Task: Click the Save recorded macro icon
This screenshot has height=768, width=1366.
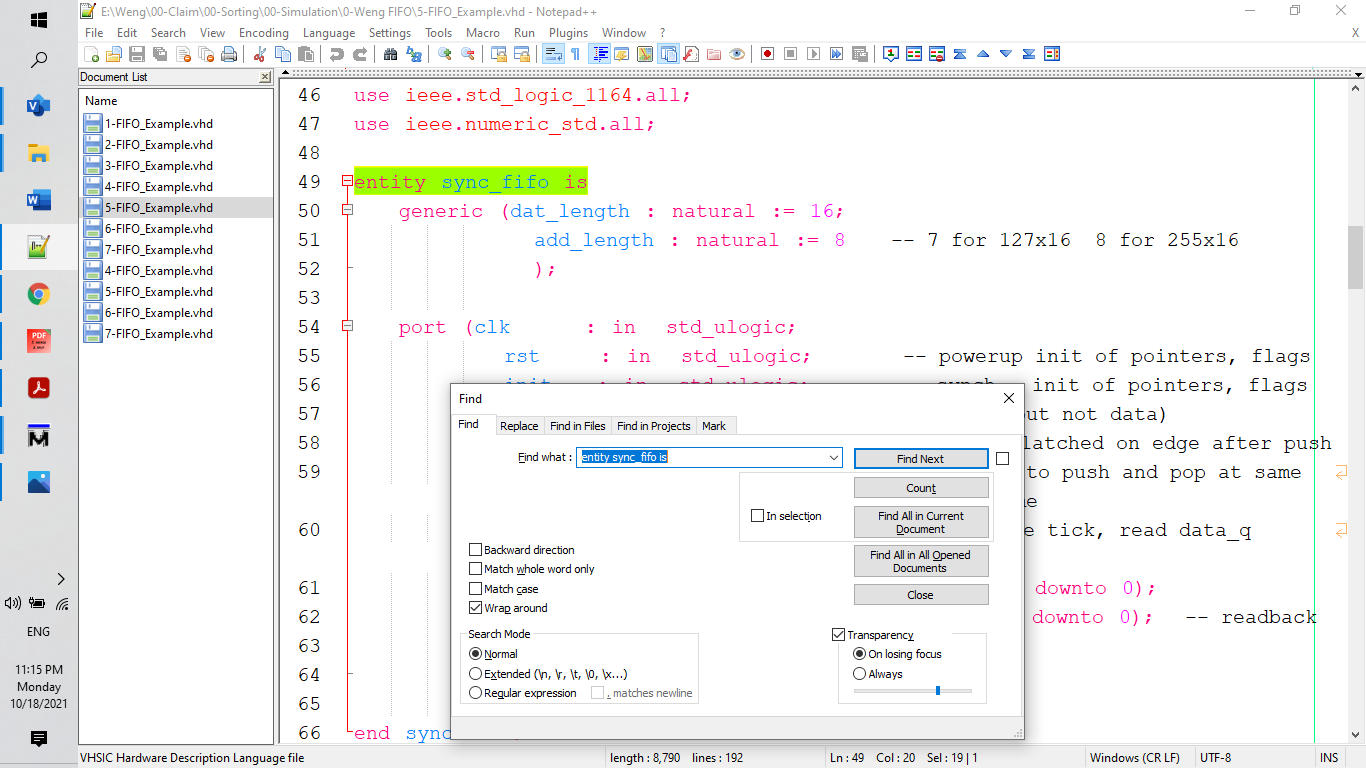Action: click(x=860, y=54)
